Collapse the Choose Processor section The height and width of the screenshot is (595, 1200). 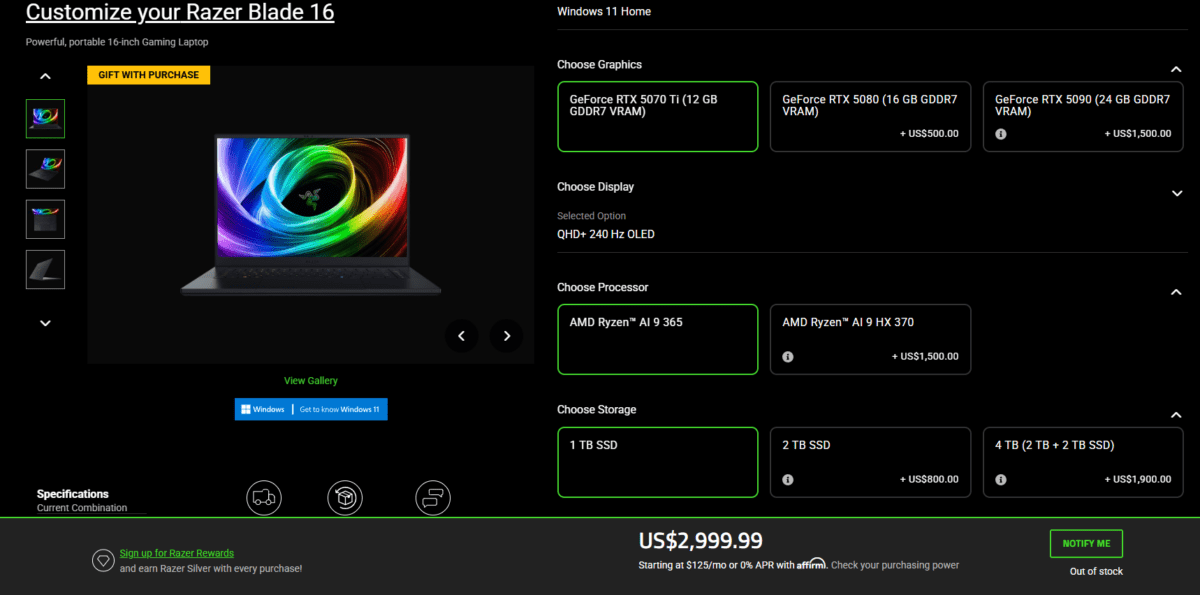click(1176, 292)
